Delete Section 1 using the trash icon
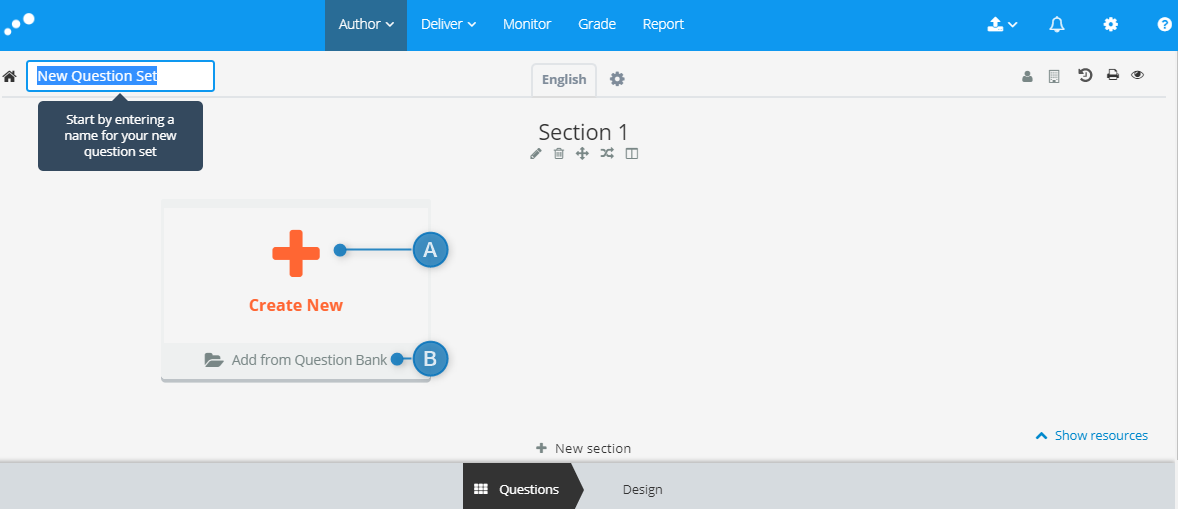This screenshot has height=509, width=1178. tap(559, 154)
